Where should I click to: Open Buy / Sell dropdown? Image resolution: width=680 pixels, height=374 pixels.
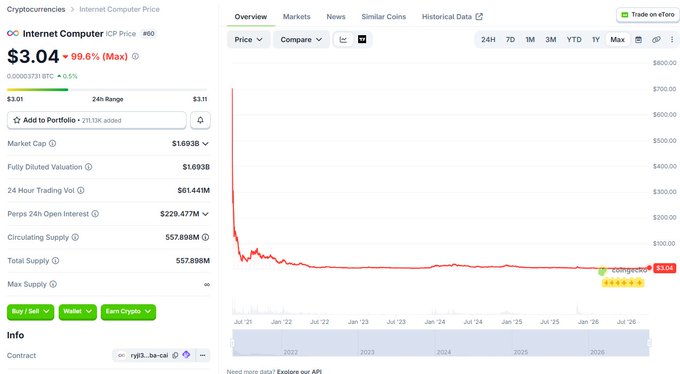coord(30,312)
